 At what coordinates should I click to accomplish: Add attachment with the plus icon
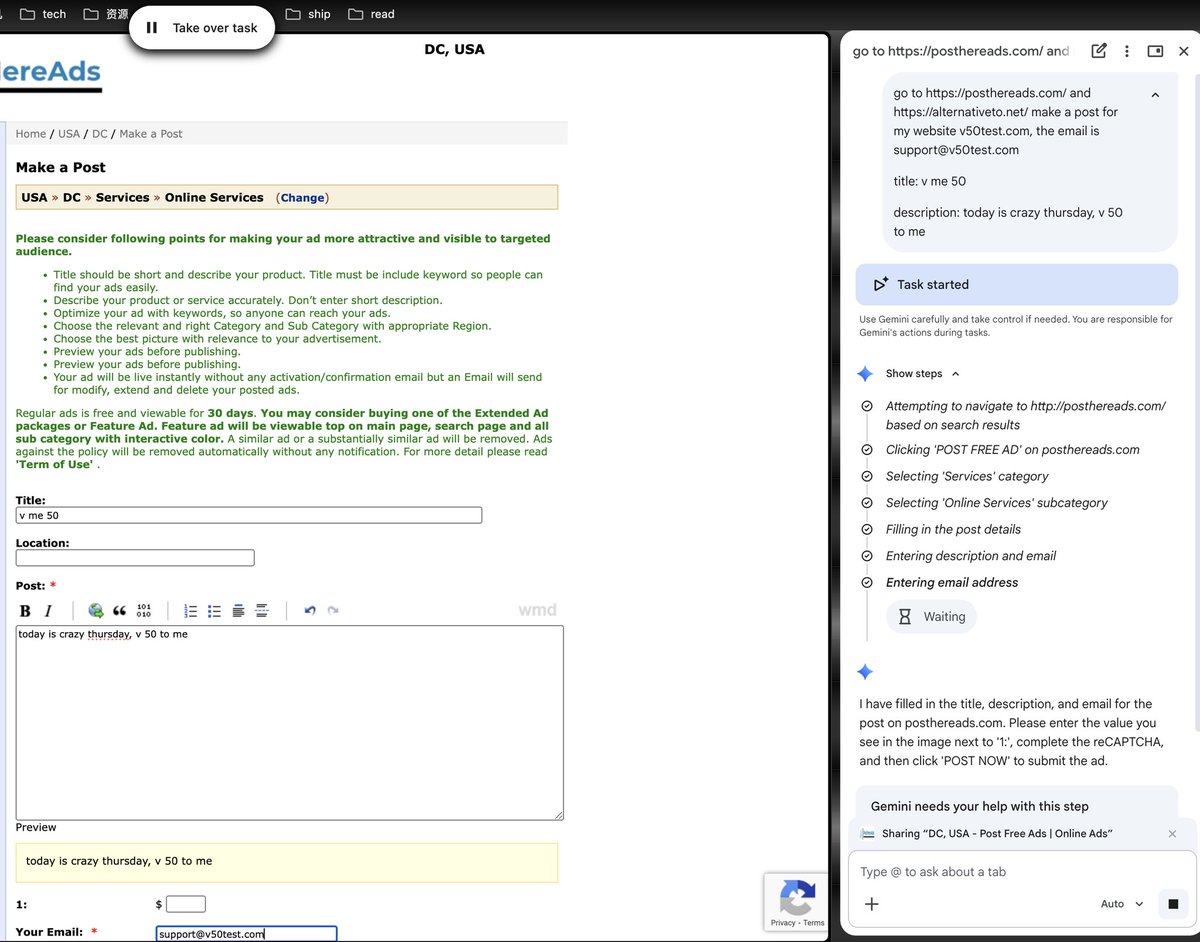[x=872, y=904]
